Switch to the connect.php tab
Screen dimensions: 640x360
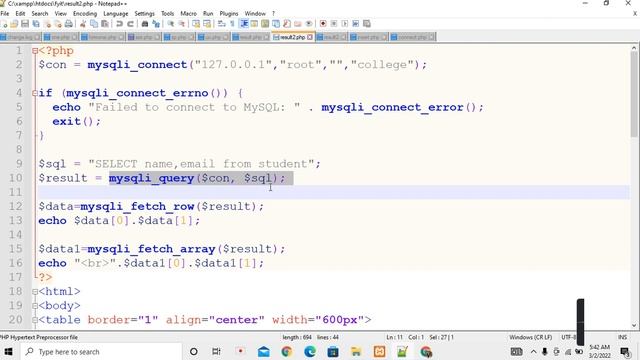point(412,37)
